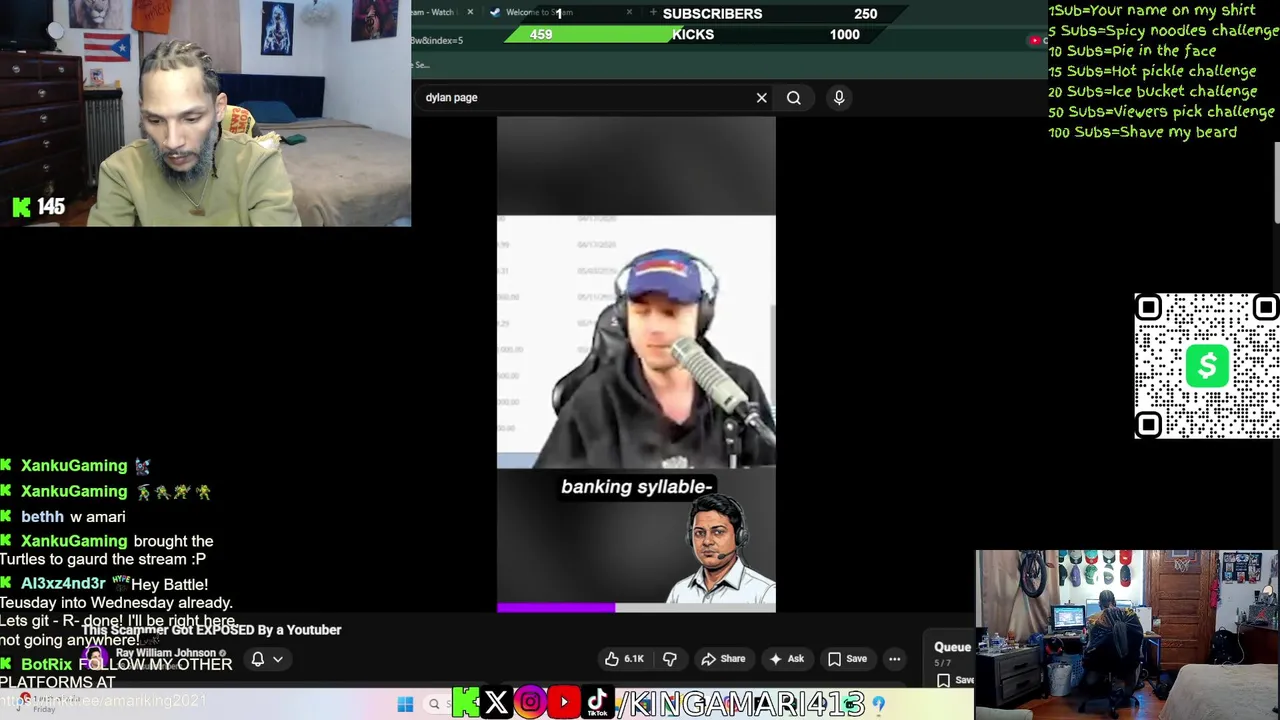Start voice search with microphone icon
Viewport: 1280px width, 720px height.
(839, 98)
